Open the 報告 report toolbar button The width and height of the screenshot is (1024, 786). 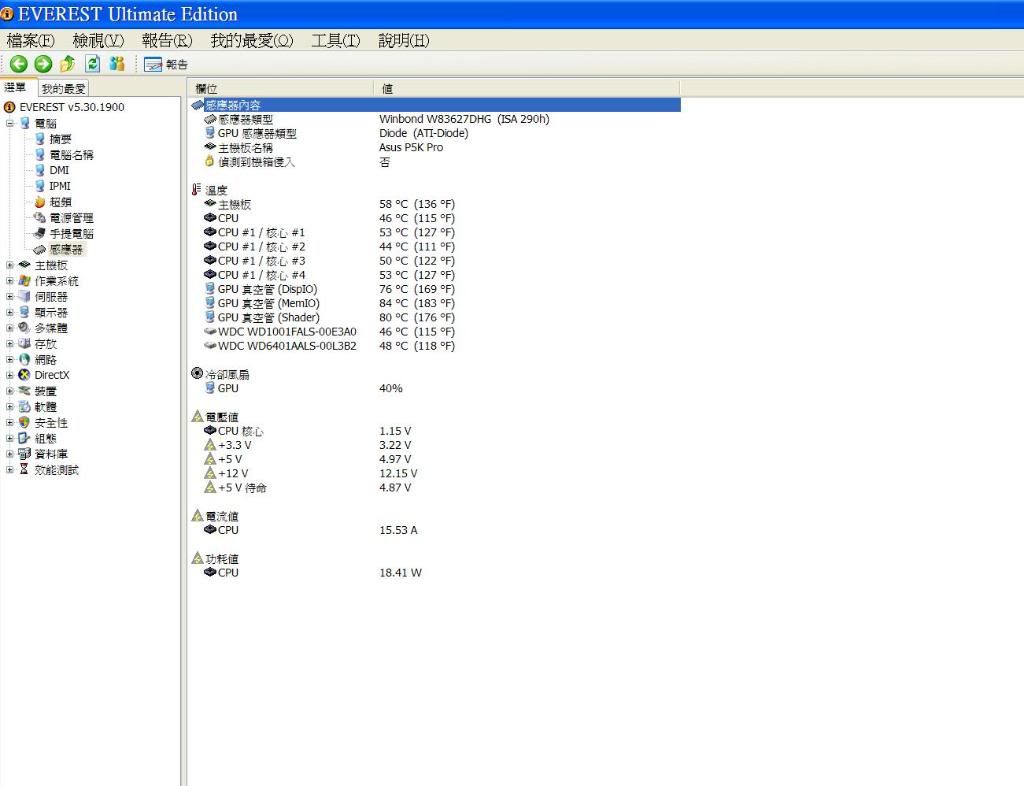pyautogui.click(x=166, y=64)
